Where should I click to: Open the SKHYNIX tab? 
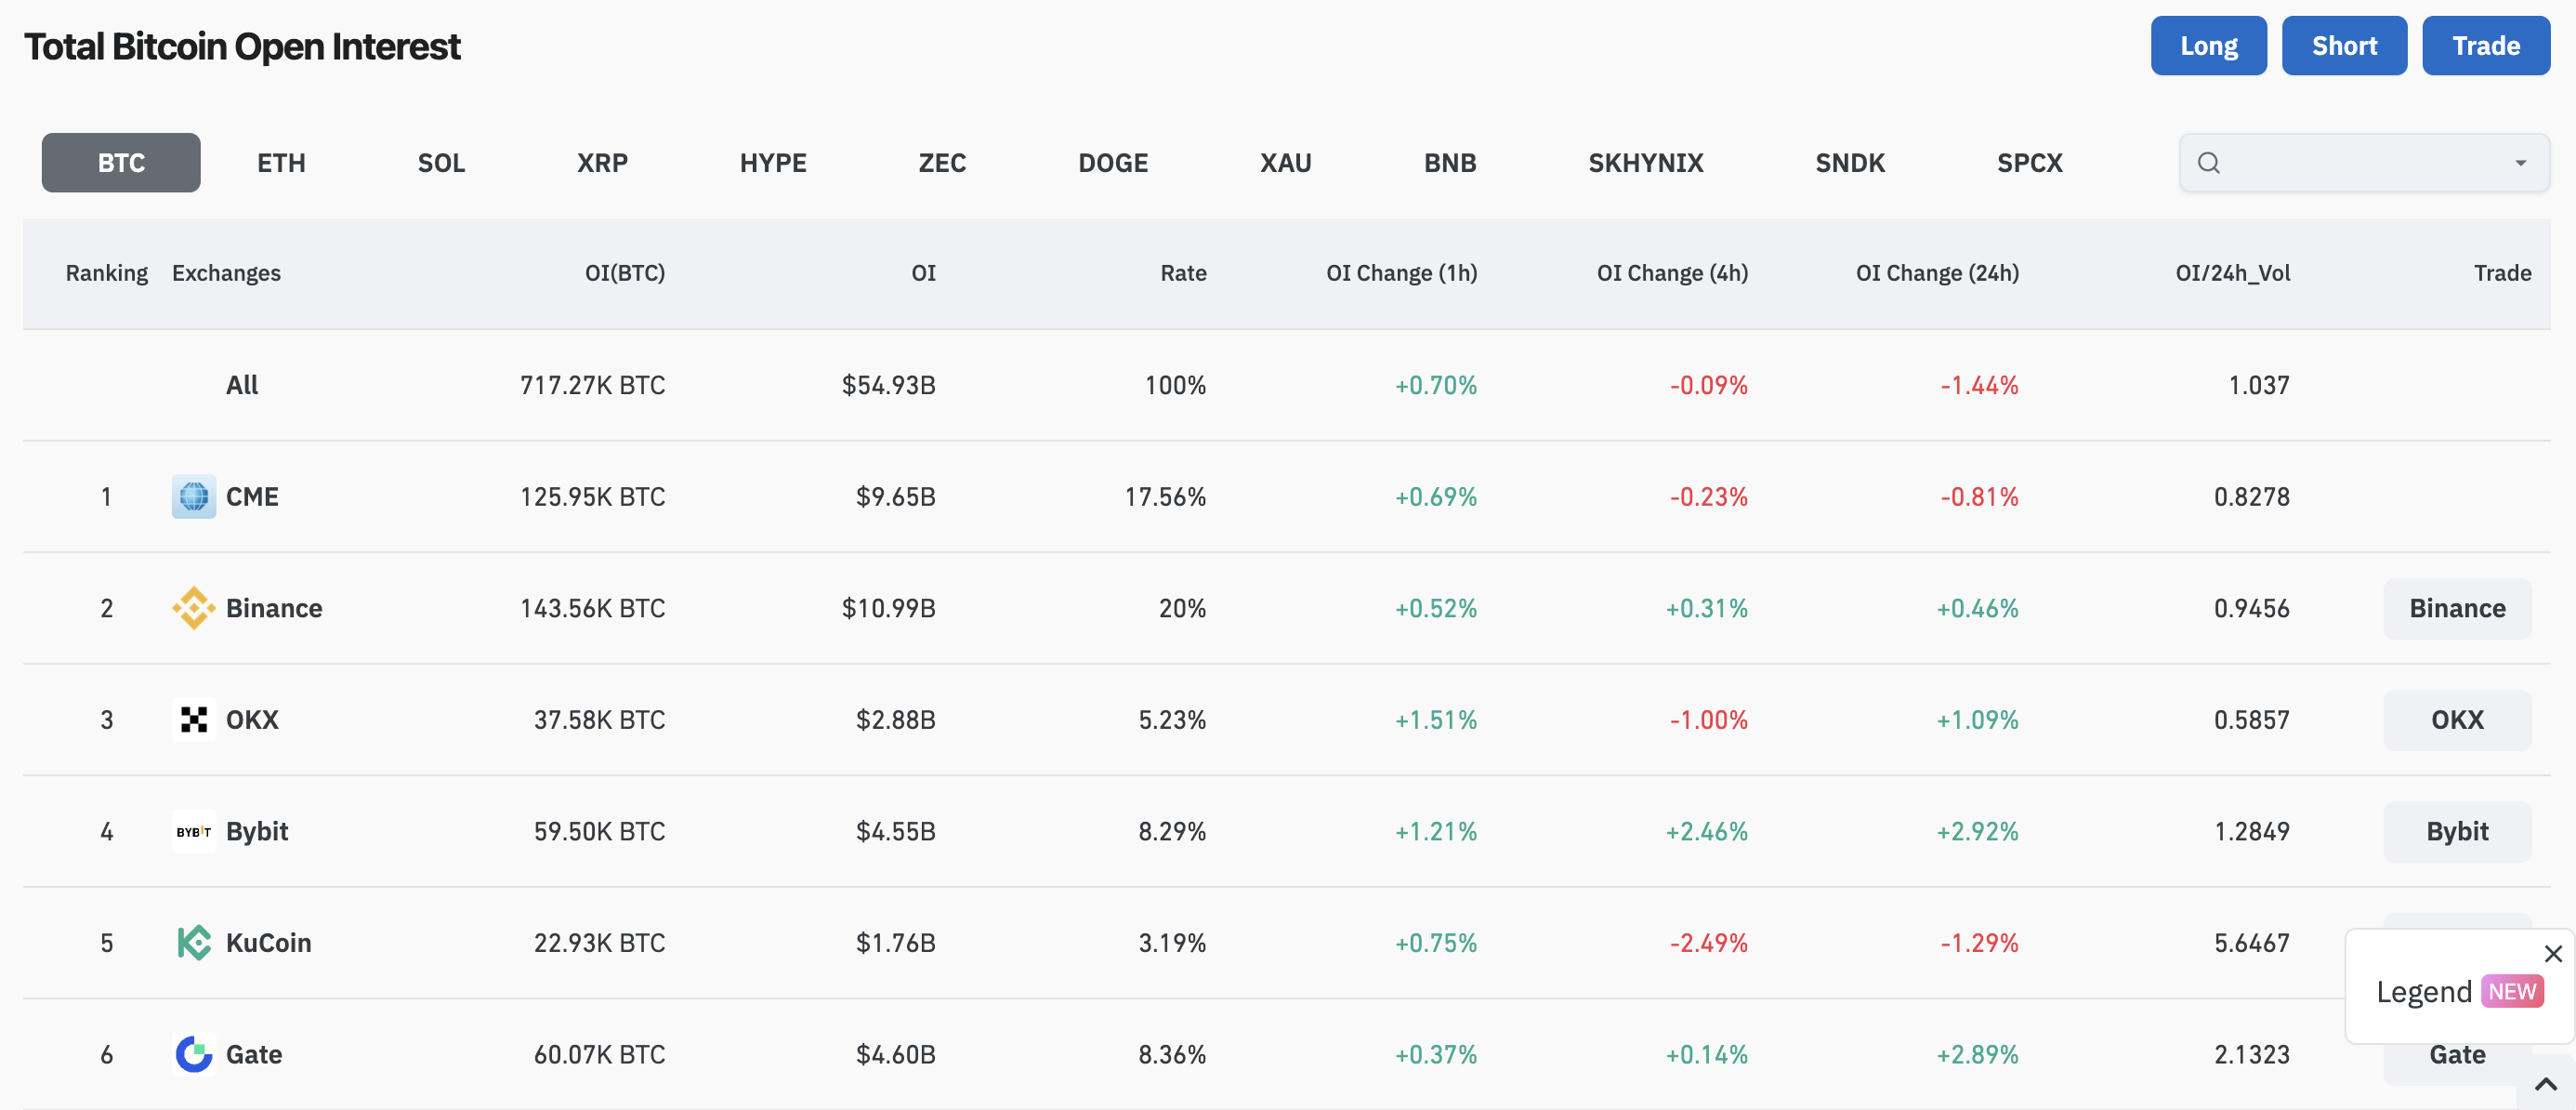[x=1646, y=163]
